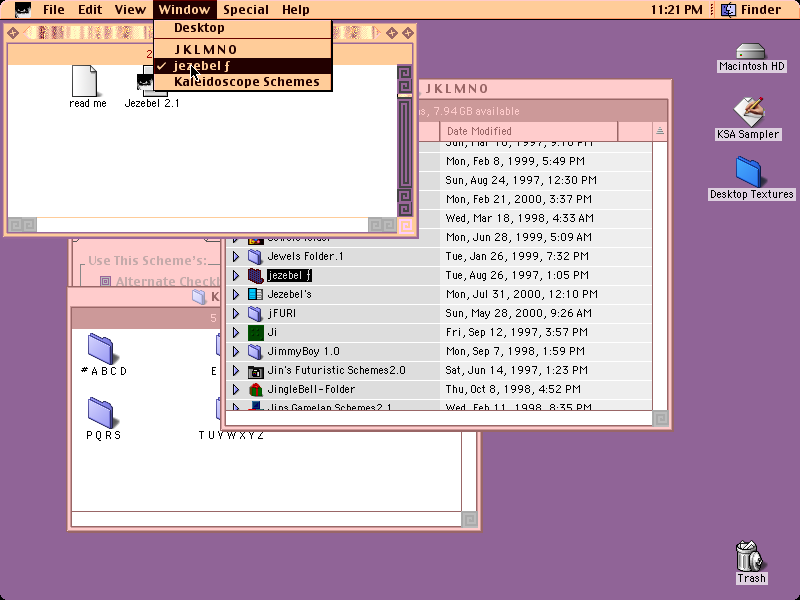Click date Wed, Mar 18, 1998, 4:33 AM
800x600 pixels.
[x=519, y=218]
